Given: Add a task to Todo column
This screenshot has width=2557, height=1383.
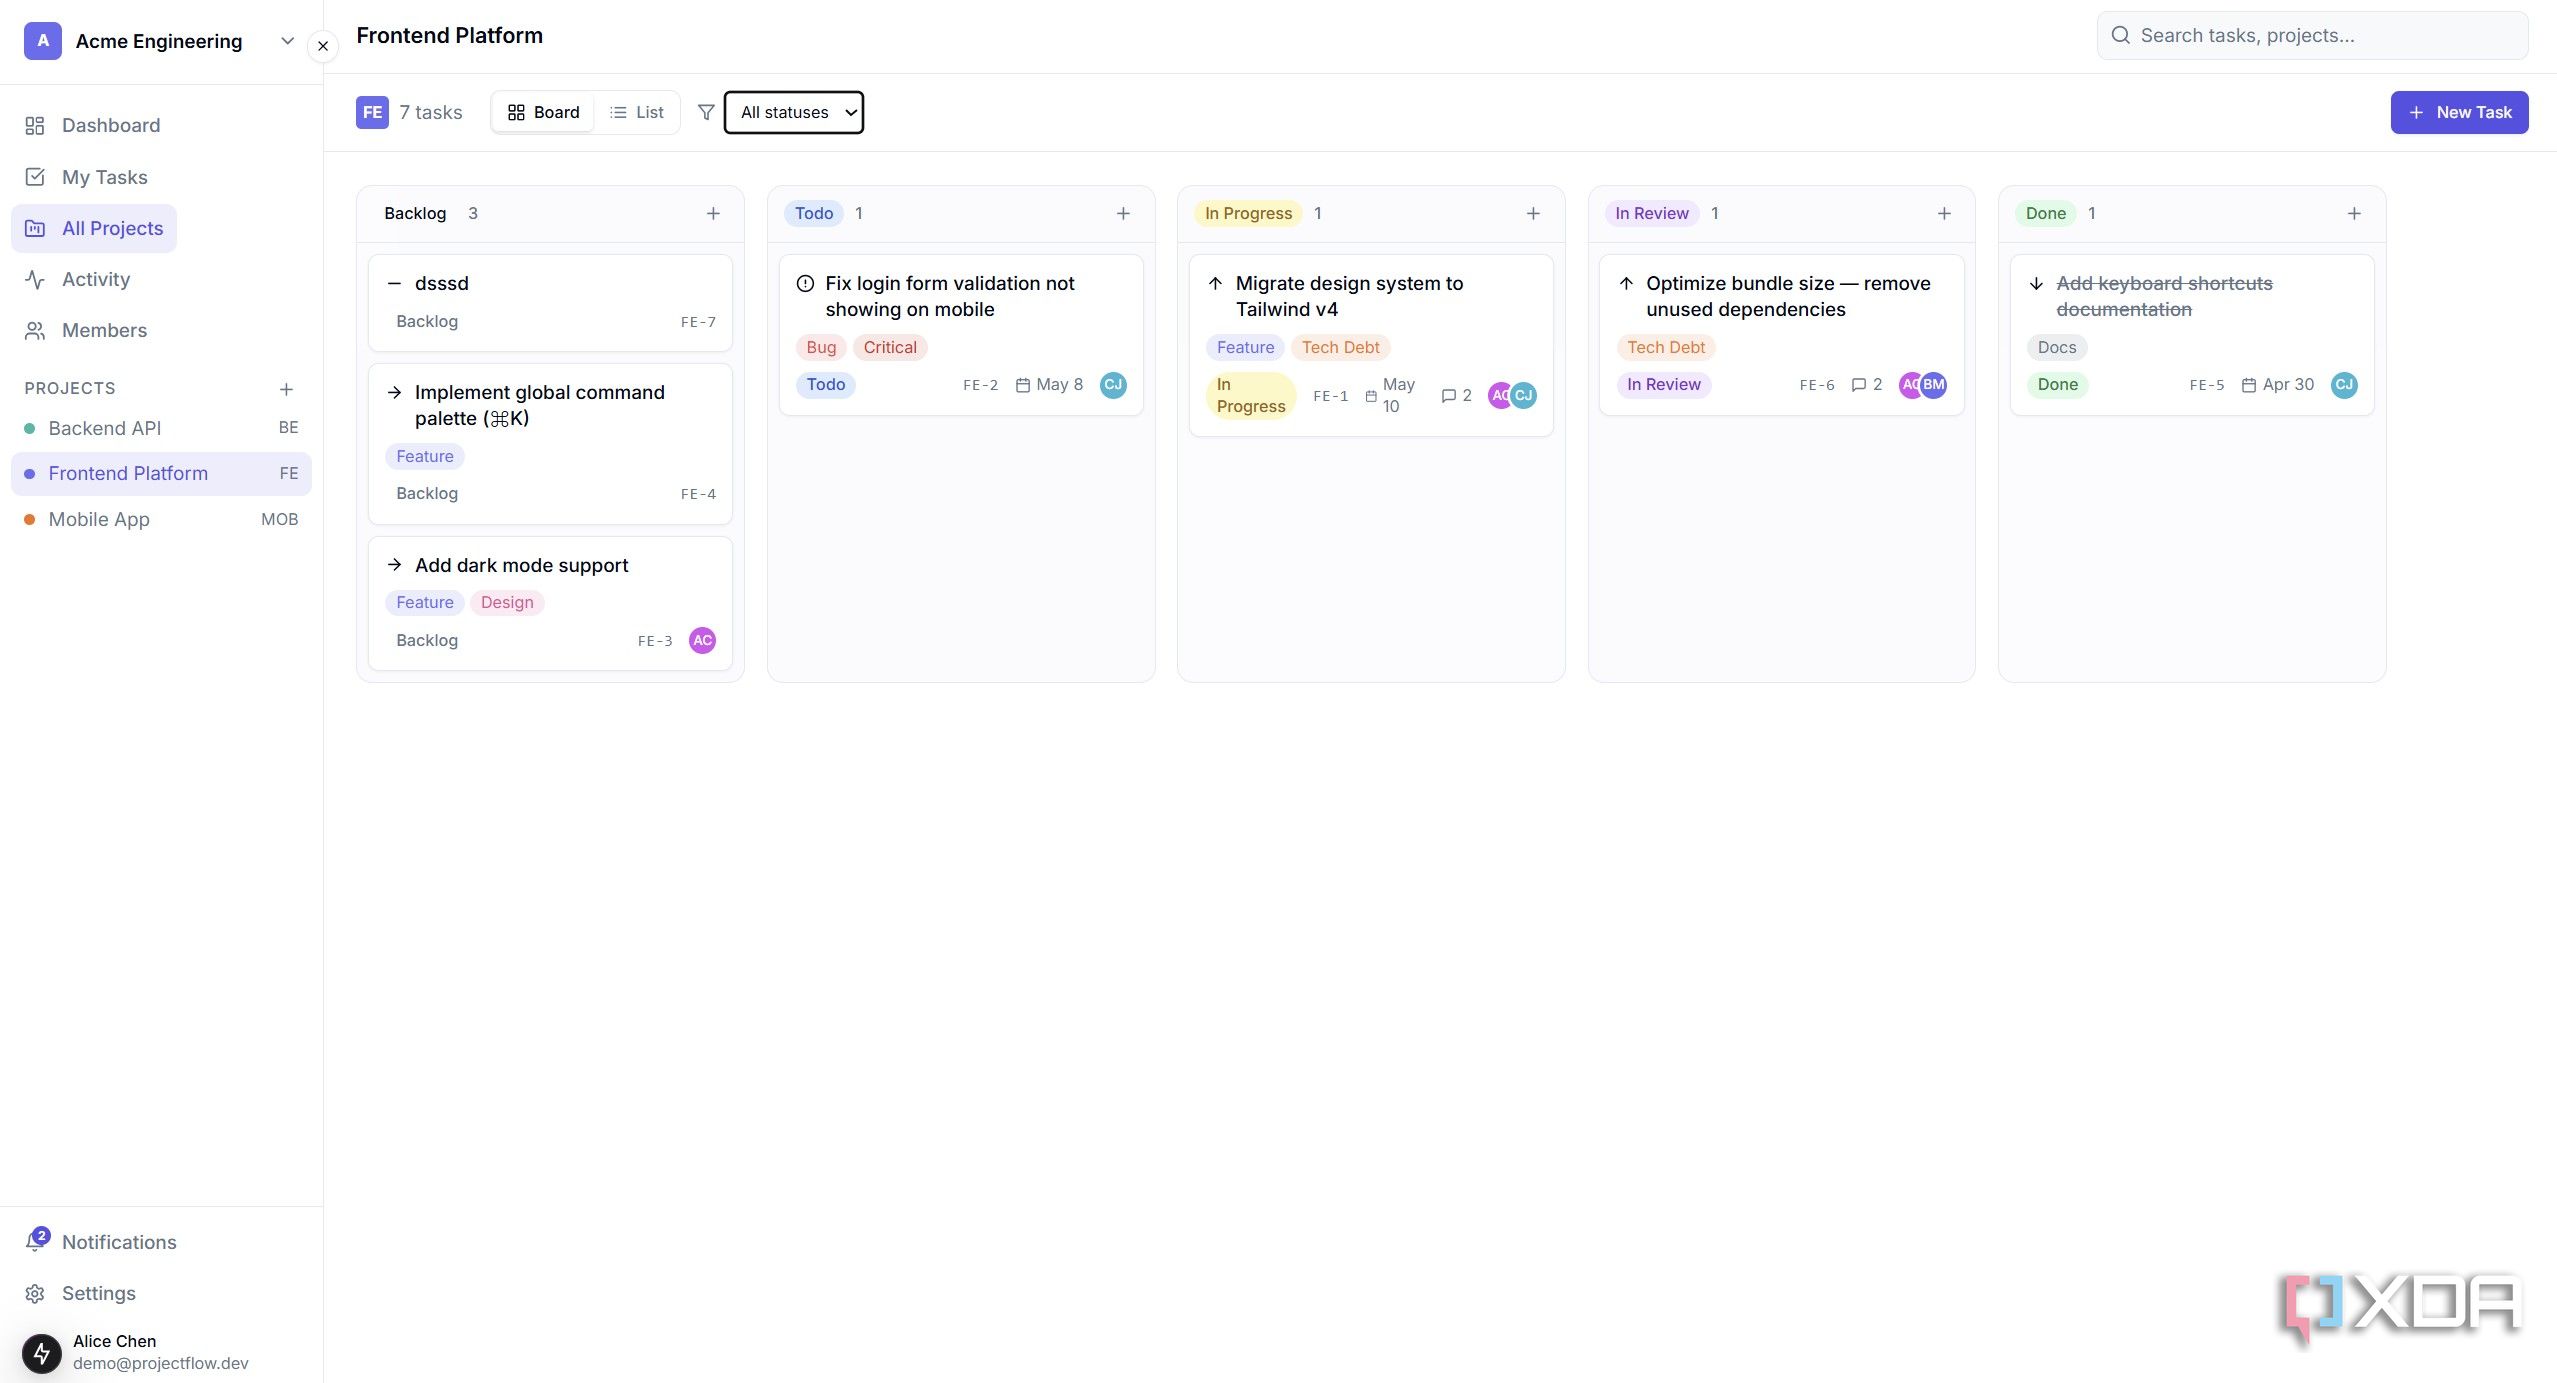Looking at the screenshot, I should click(x=1123, y=213).
